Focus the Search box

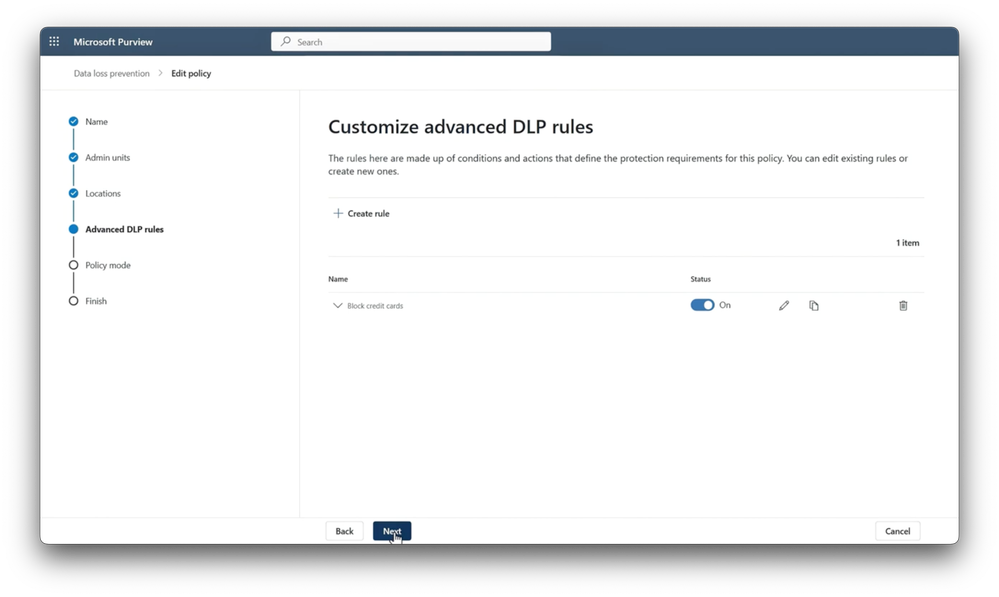[411, 41]
